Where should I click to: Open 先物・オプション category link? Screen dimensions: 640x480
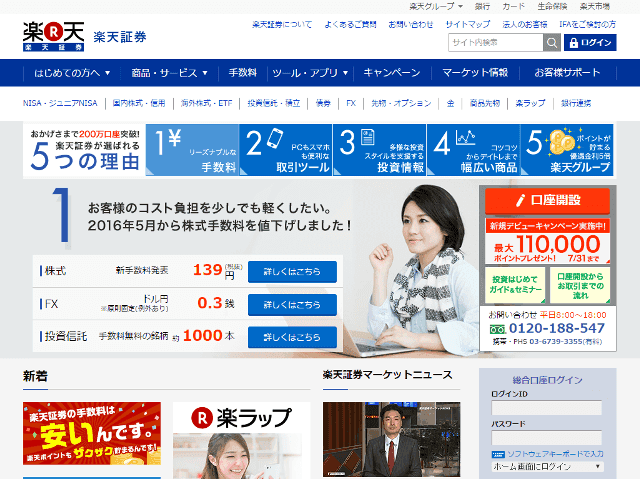pyautogui.click(x=401, y=103)
